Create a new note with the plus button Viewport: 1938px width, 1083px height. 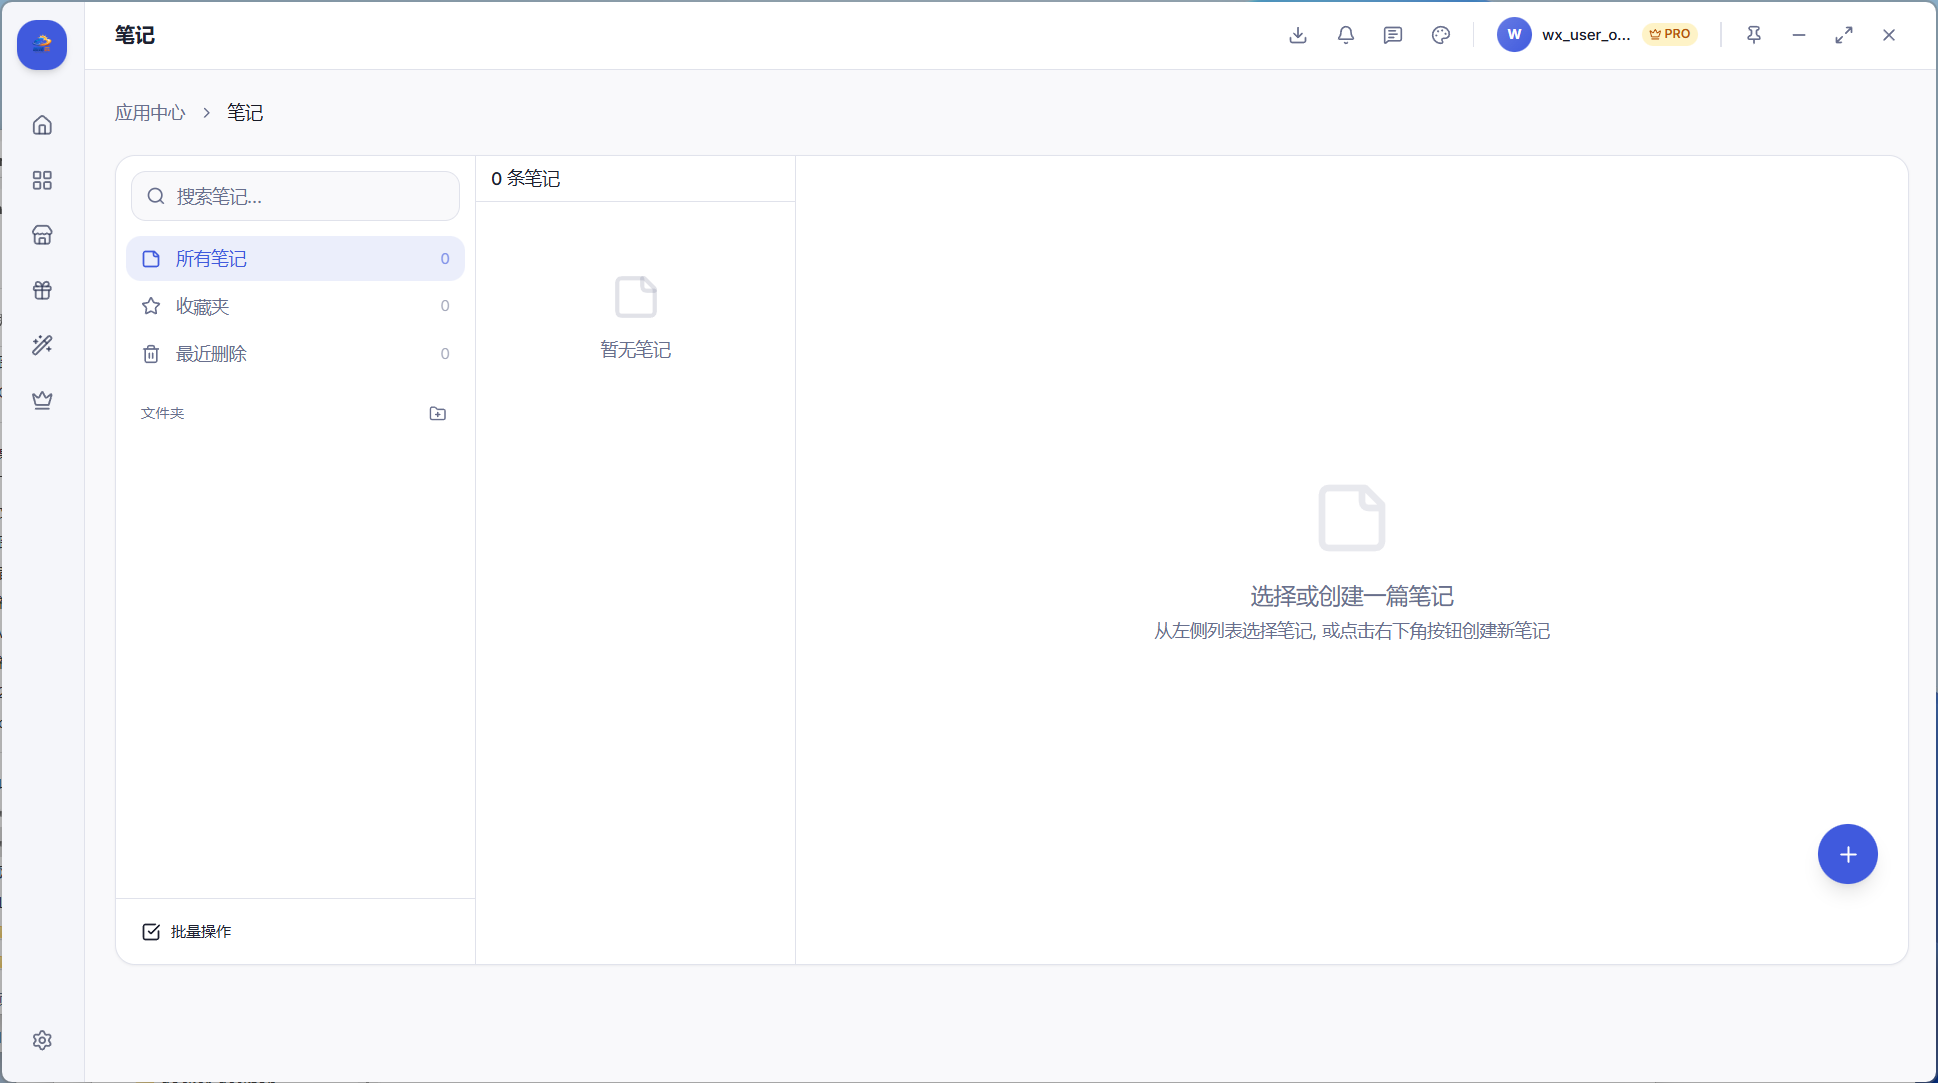pos(1847,854)
